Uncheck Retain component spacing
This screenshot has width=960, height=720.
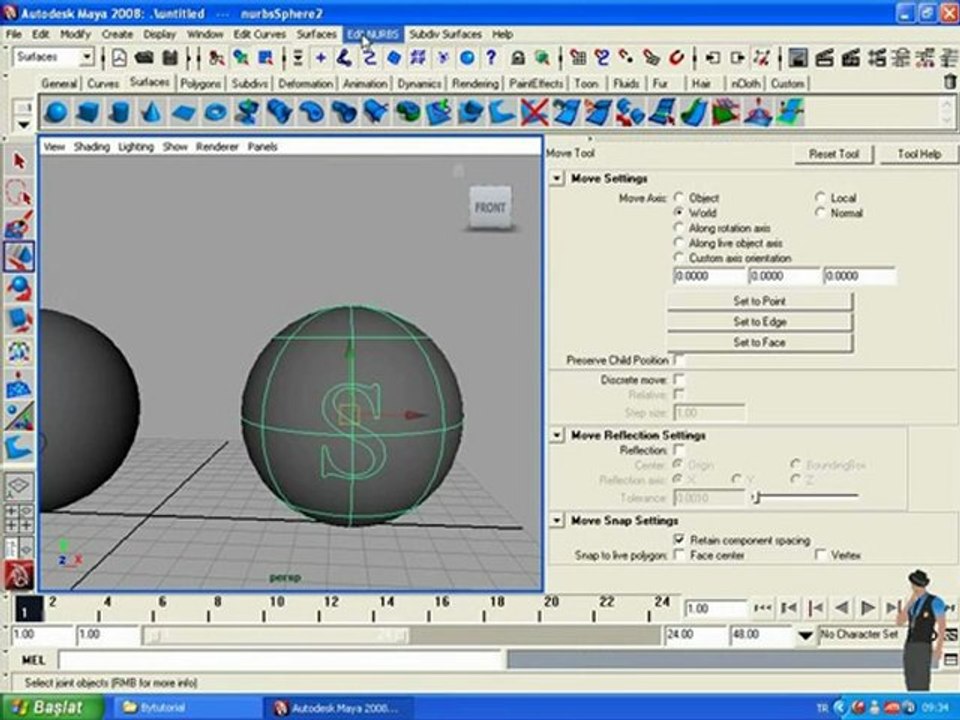[679, 540]
